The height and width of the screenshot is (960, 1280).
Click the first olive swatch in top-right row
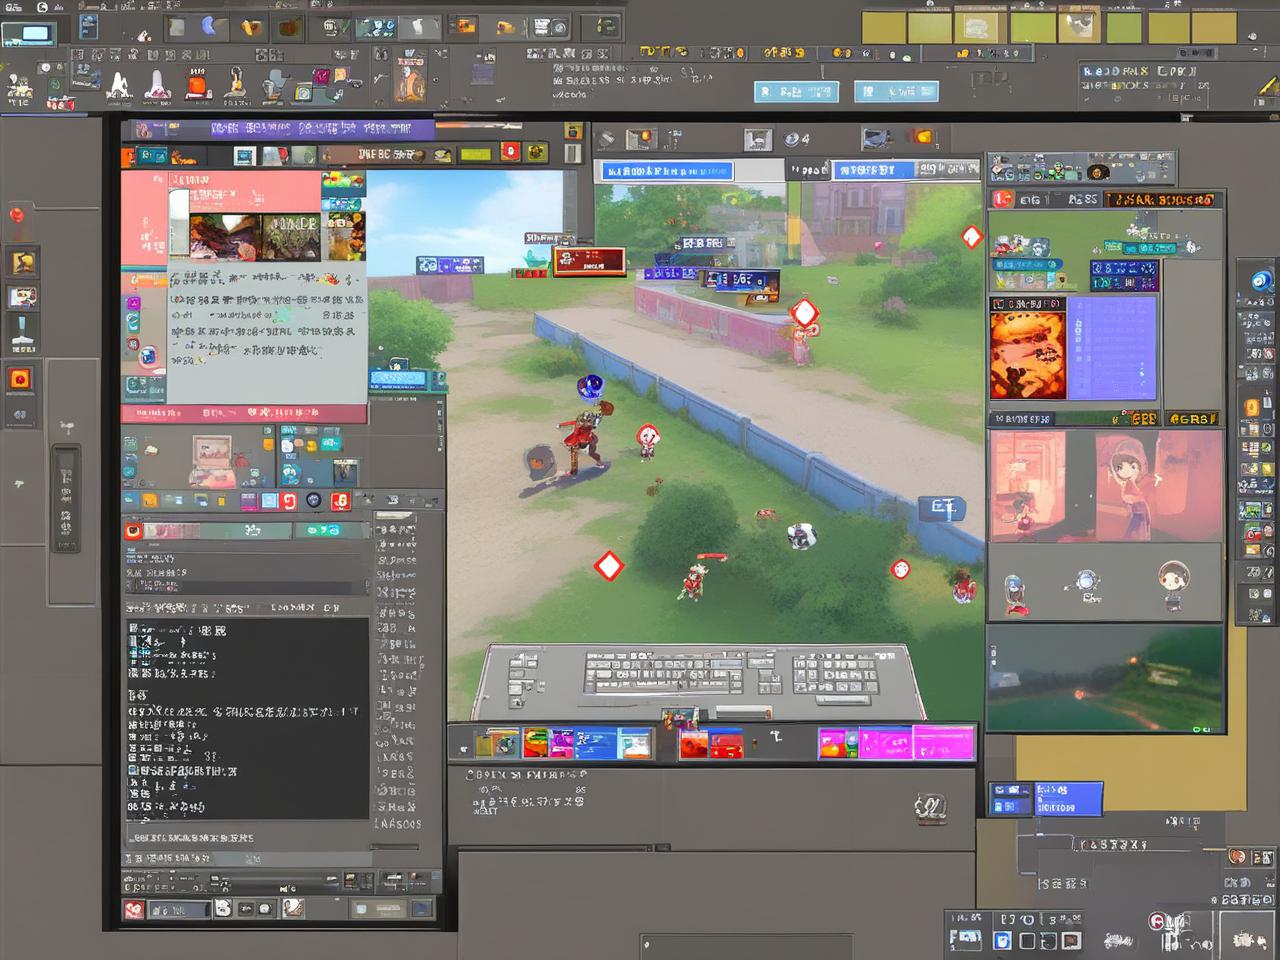click(x=883, y=26)
